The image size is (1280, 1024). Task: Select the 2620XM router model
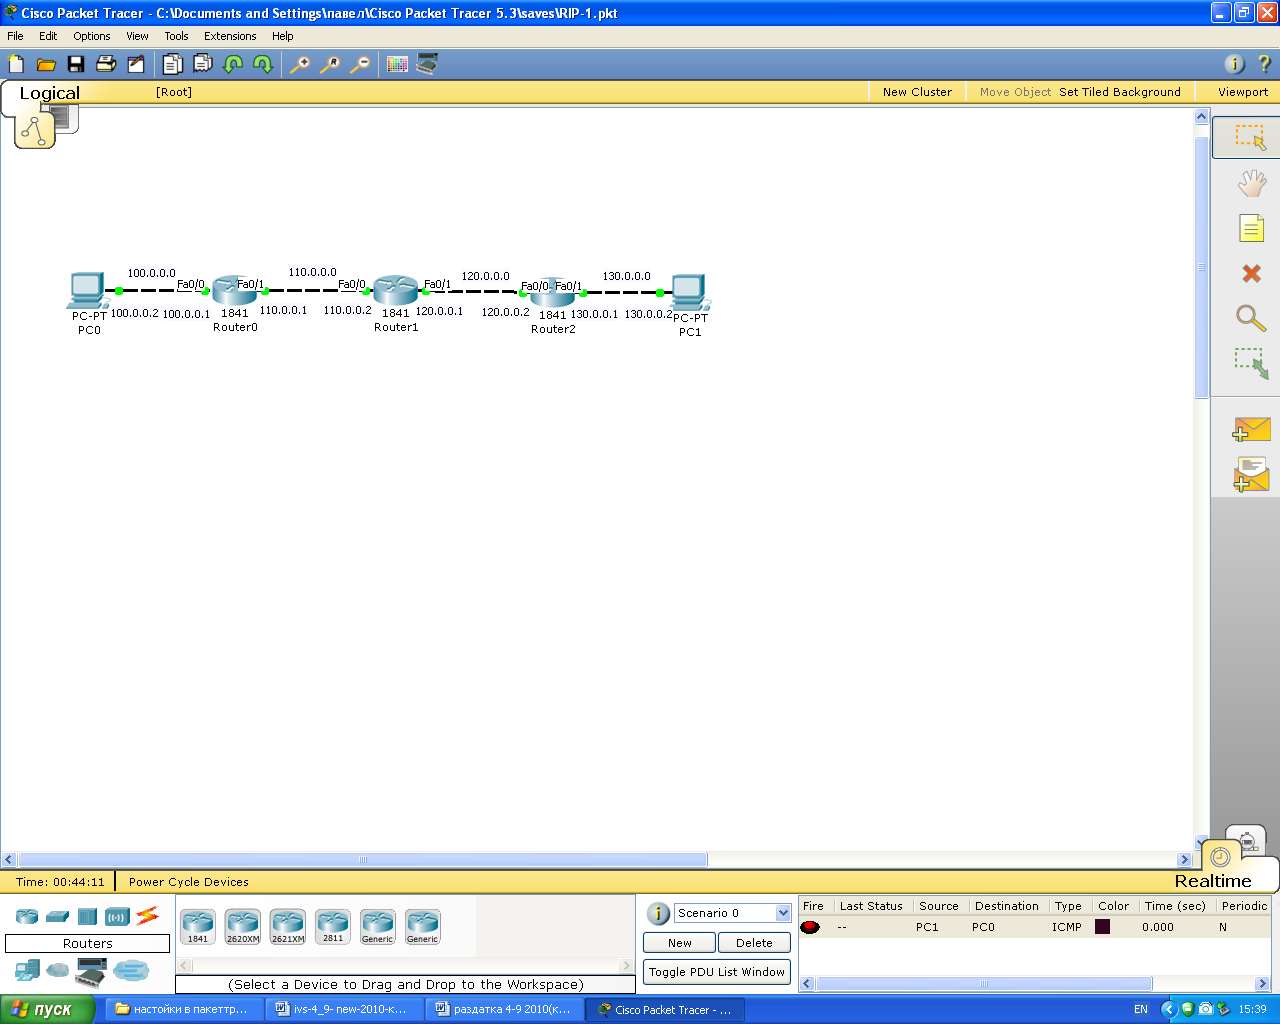click(x=243, y=927)
